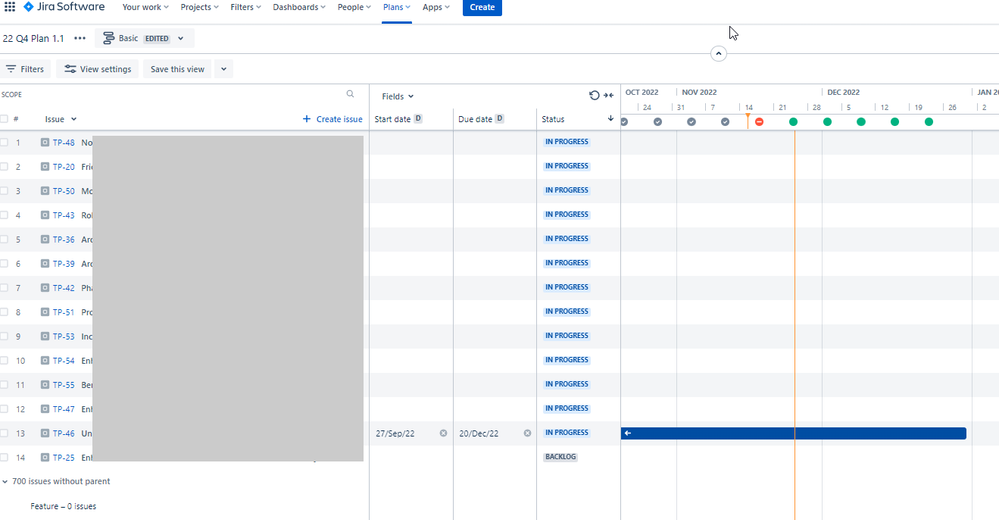
Task: Toggle the select-all issues checkbox
Action: coord(4,119)
